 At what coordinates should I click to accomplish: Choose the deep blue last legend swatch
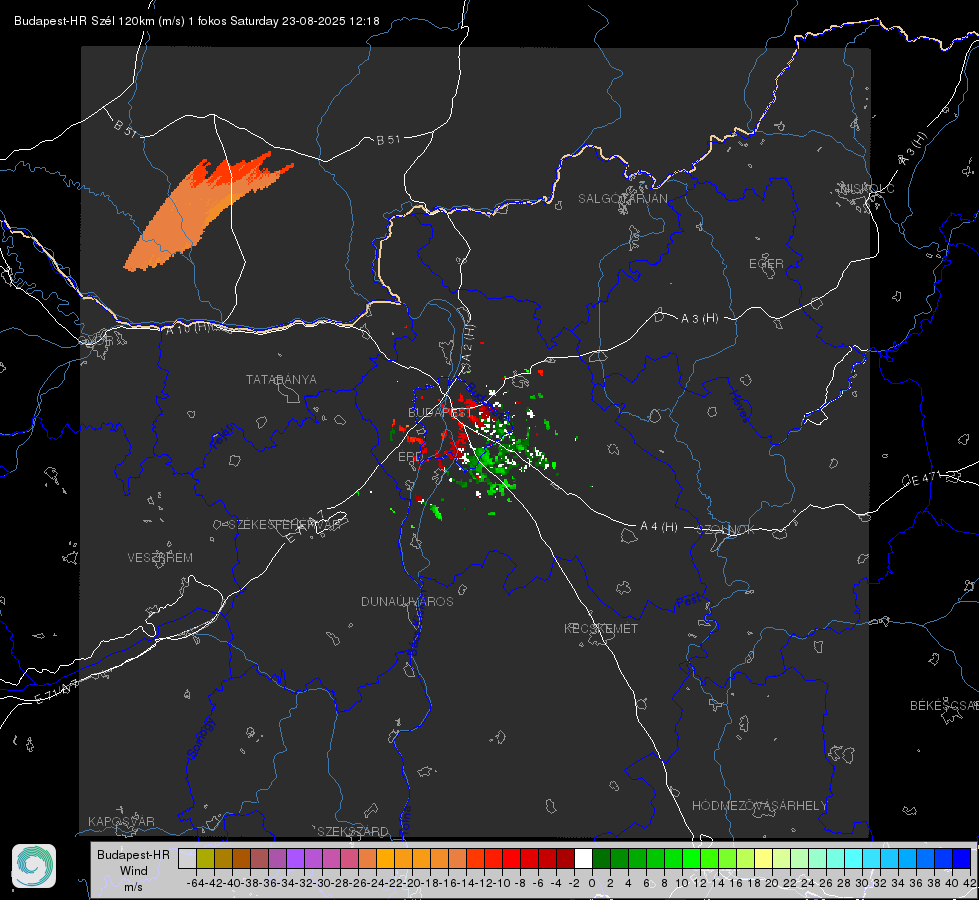[962, 858]
